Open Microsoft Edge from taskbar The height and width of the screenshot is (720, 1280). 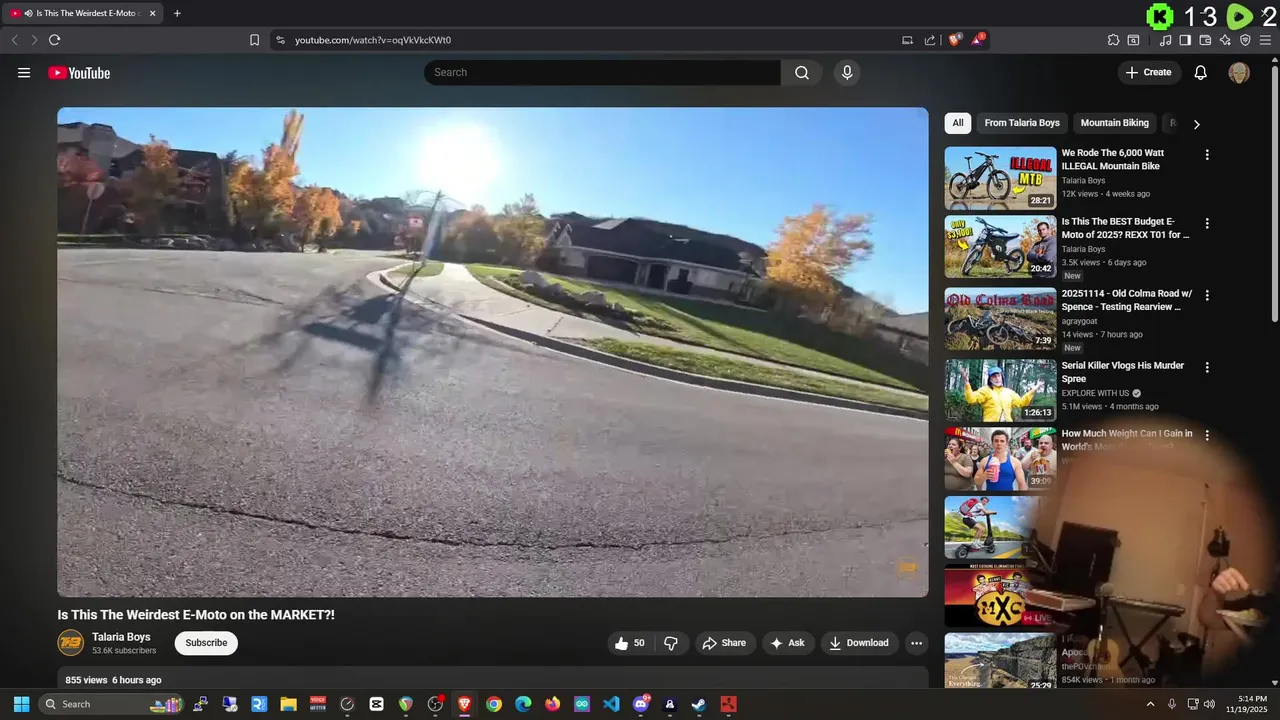[x=523, y=704]
